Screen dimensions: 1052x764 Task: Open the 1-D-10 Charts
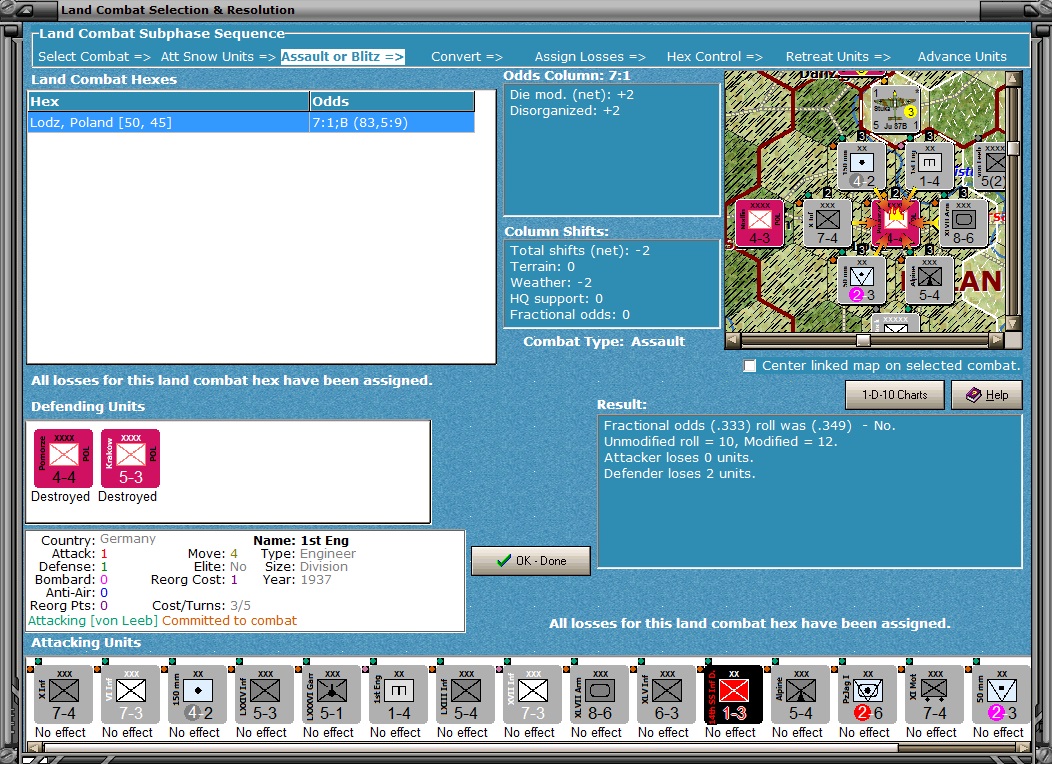894,395
